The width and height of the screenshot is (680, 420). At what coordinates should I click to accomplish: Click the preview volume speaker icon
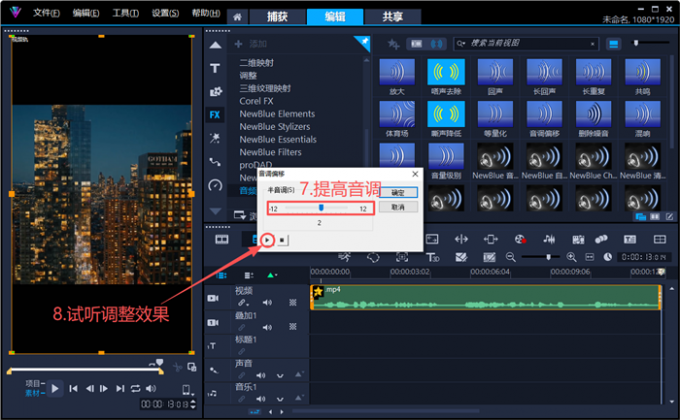click(x=151, y=389)
